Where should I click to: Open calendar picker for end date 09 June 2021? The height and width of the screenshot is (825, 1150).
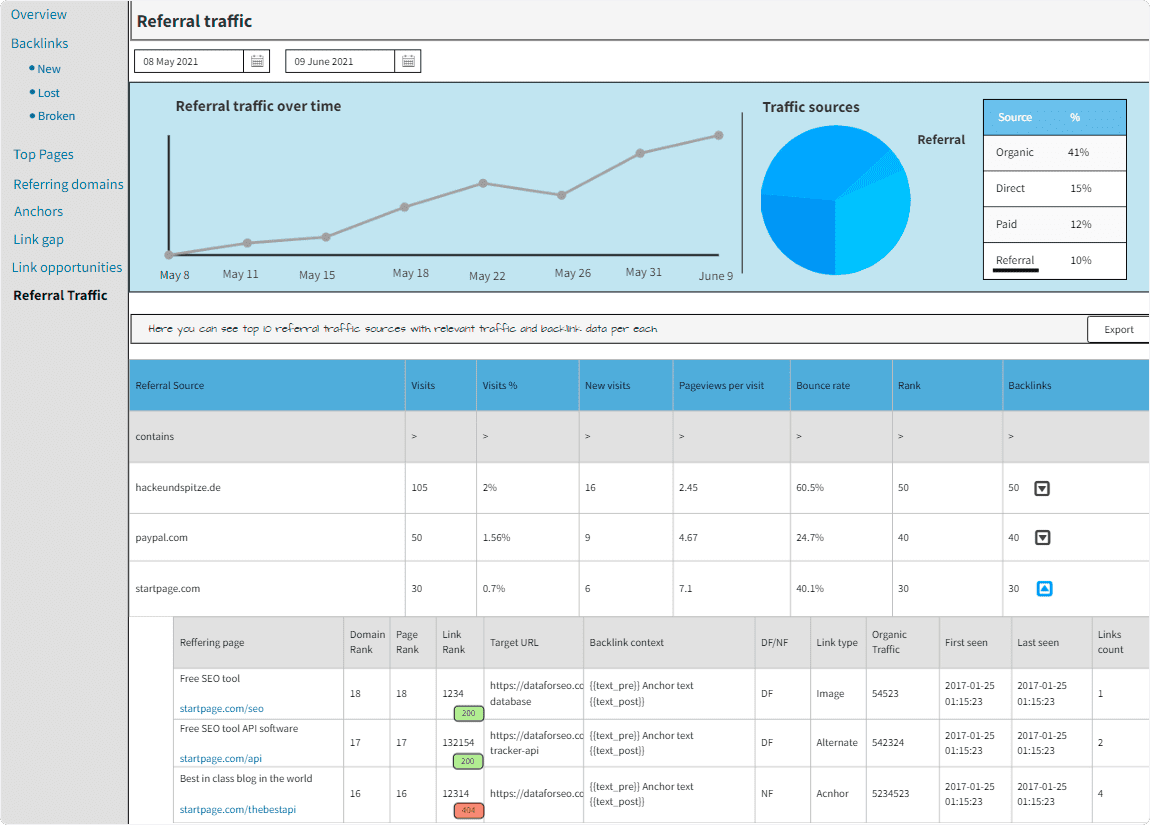408,60
